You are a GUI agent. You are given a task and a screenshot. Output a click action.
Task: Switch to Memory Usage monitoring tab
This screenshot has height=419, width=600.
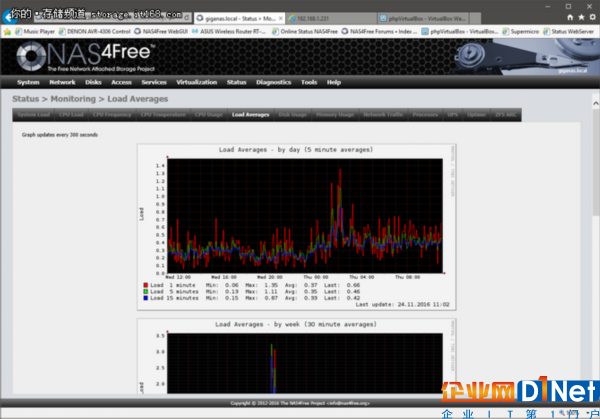[x=335, y=115]
